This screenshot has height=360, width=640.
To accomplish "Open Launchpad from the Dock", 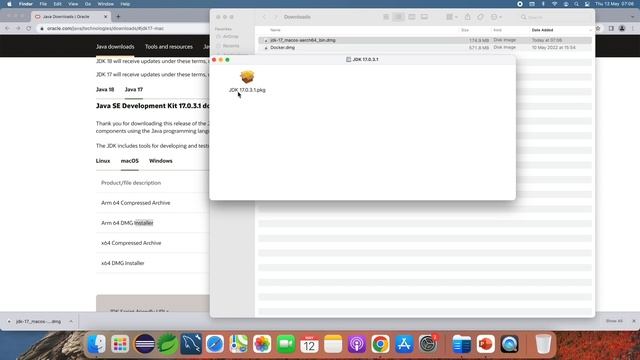I will click(x=120, y=344).
